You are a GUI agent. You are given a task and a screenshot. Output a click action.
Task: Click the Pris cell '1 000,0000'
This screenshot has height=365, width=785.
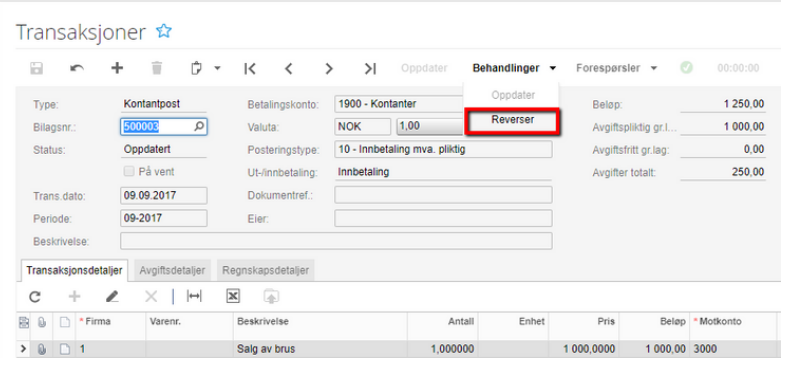(584, 348)
